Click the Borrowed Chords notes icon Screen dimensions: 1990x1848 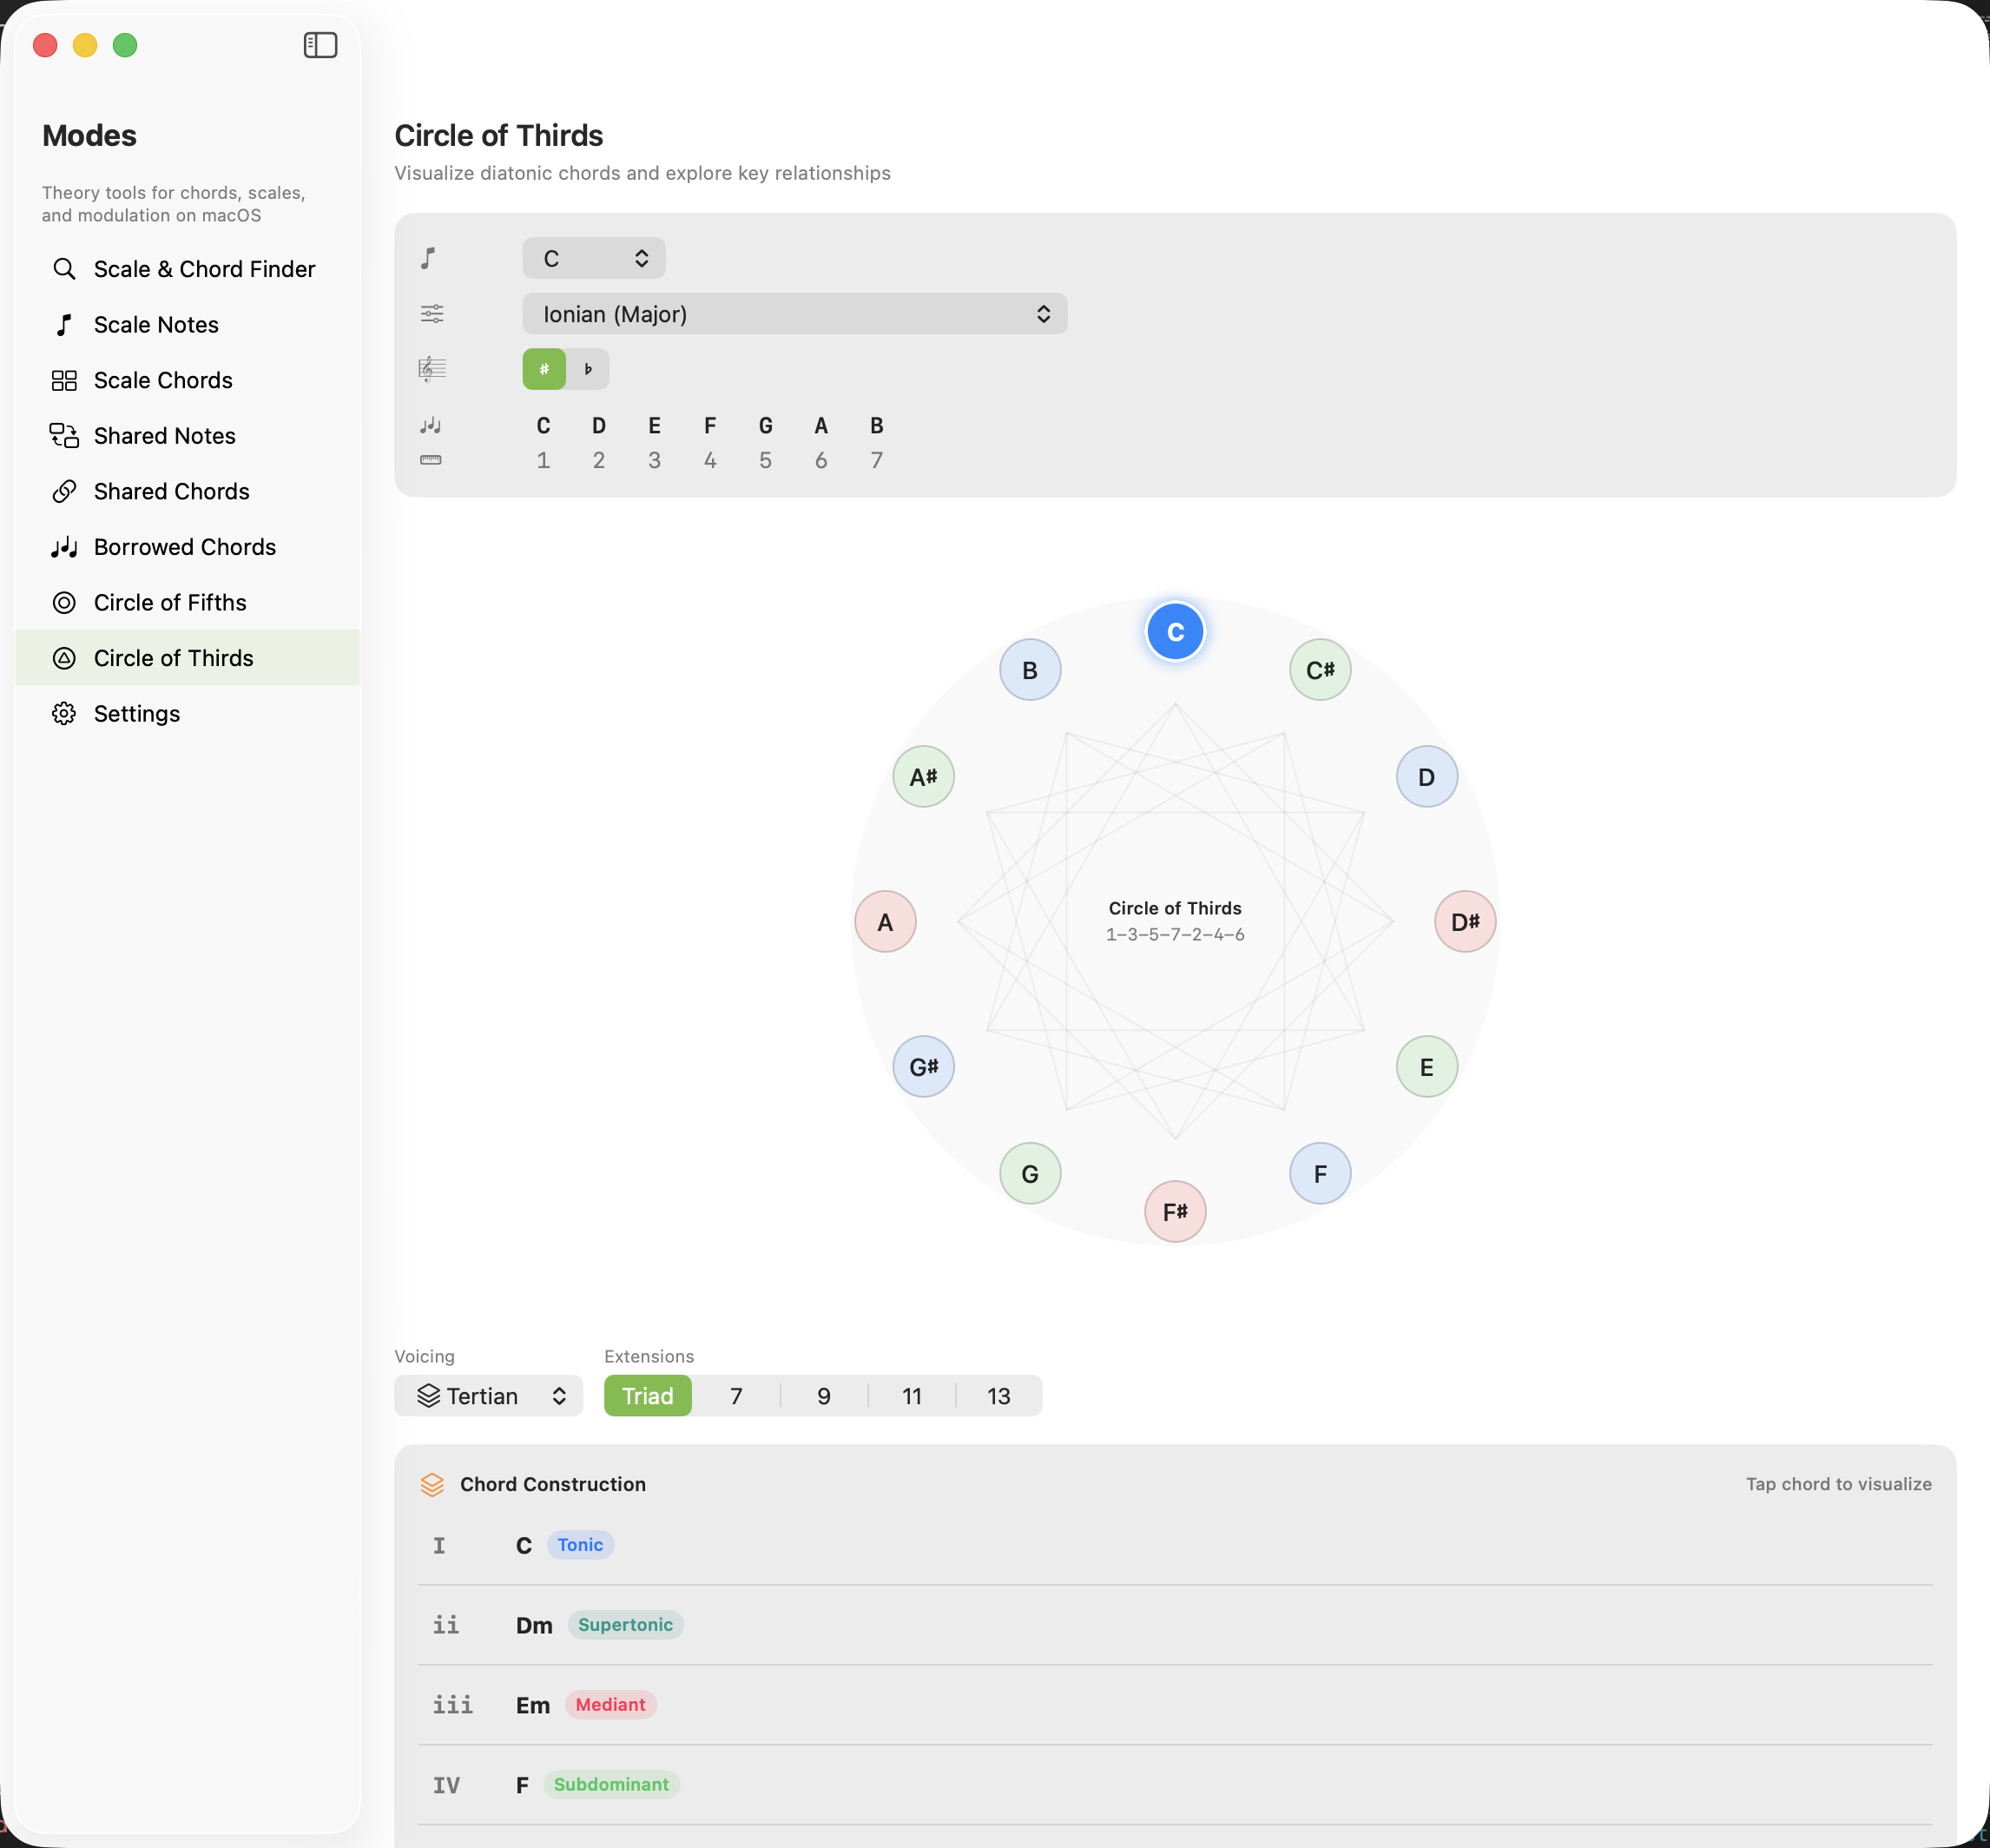64,547
